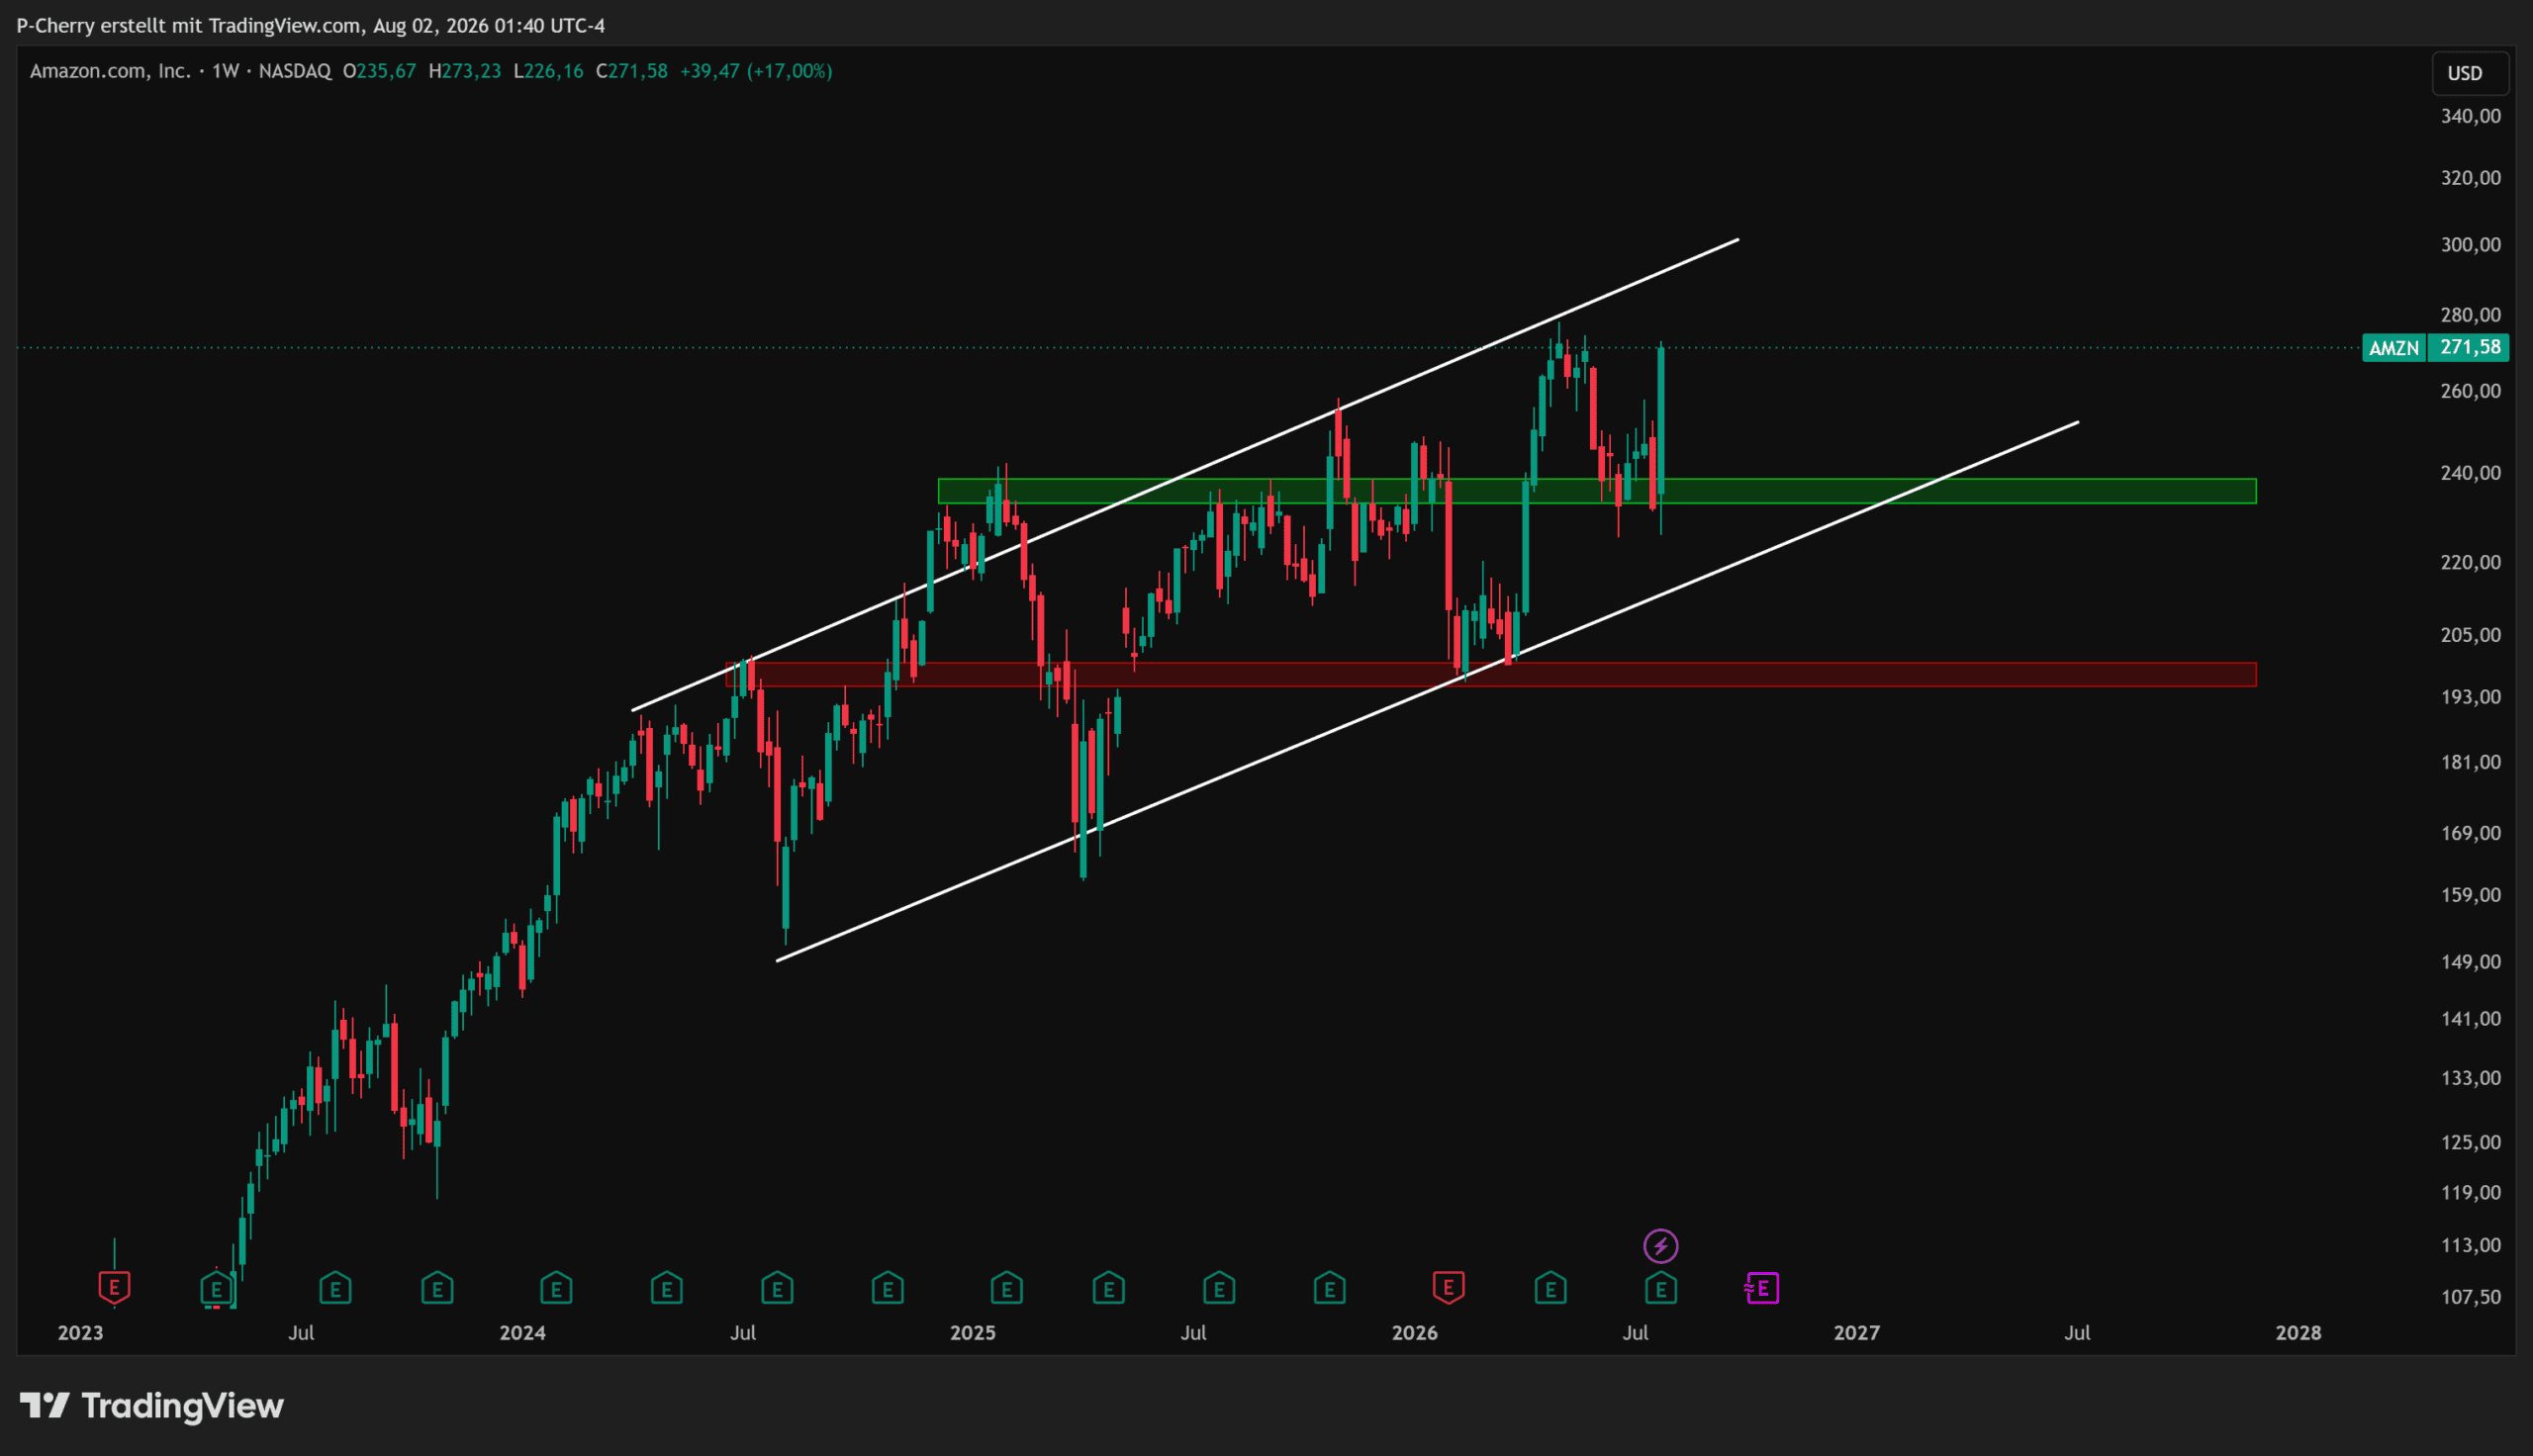Image resolution: width=2533 pixels, height=1456 pixels.
Task: Click the 2028 time axis label
Action: (x=2298, y=1333)
